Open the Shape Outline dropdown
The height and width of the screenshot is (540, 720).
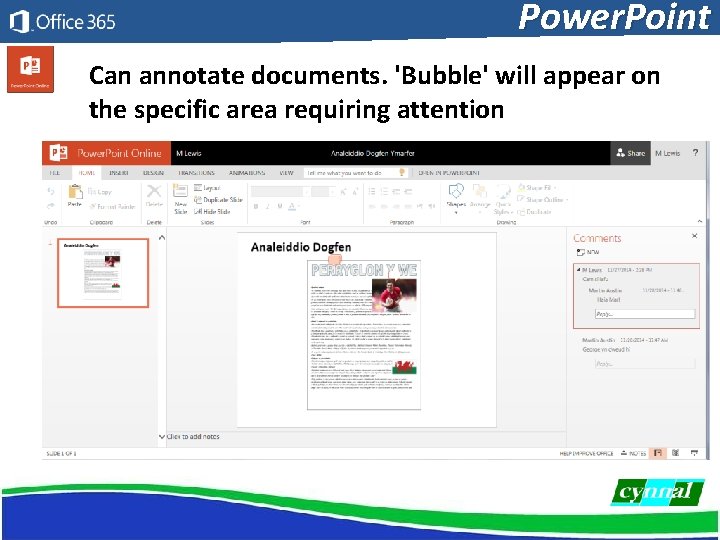(542, 200)
